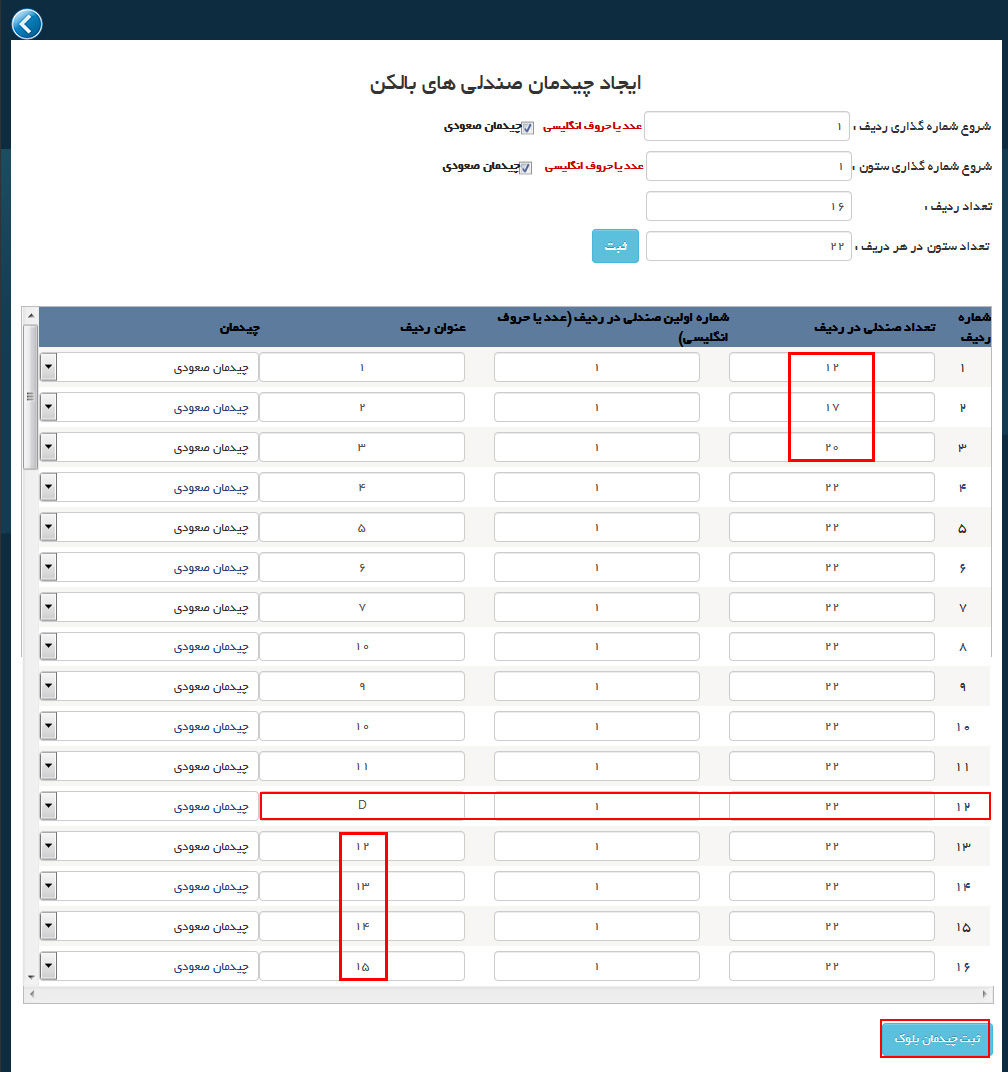Screen dimensions: 1008x1072
Task: Click the چیدمان column header
Action: [239, 328]
